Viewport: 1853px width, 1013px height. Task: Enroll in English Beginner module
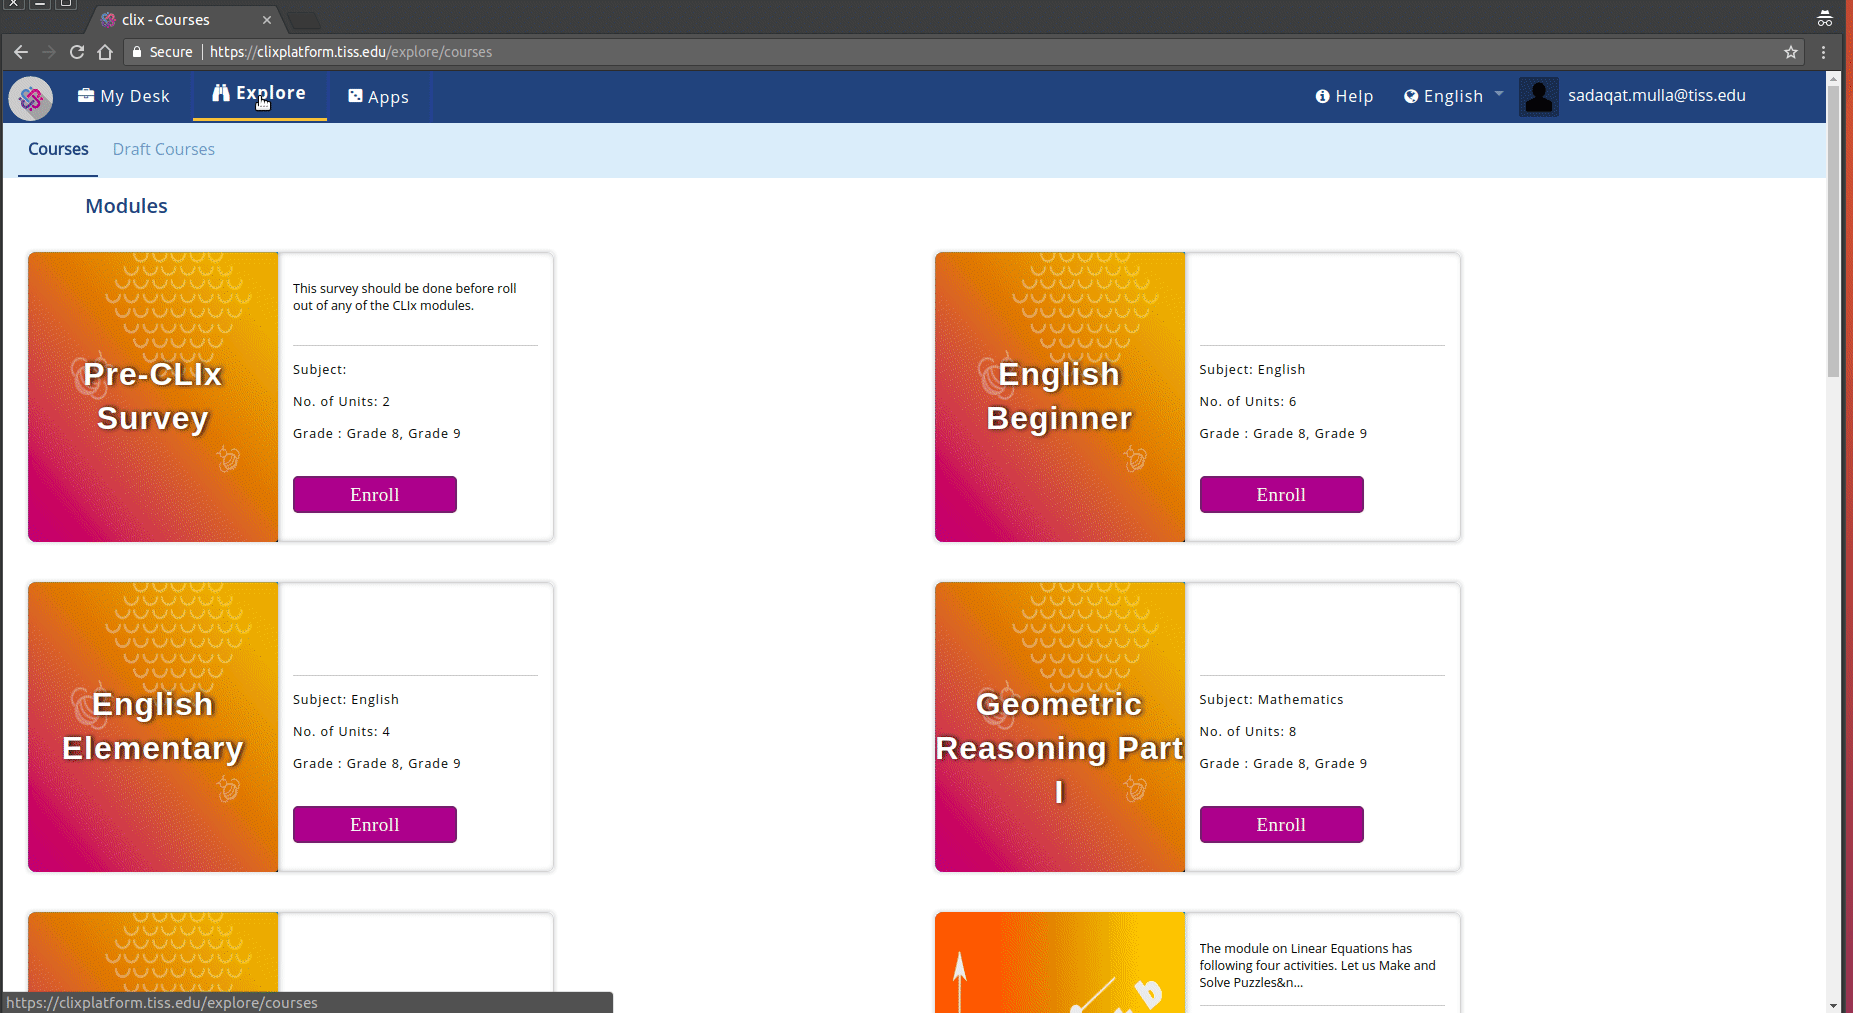(1281, 495)
